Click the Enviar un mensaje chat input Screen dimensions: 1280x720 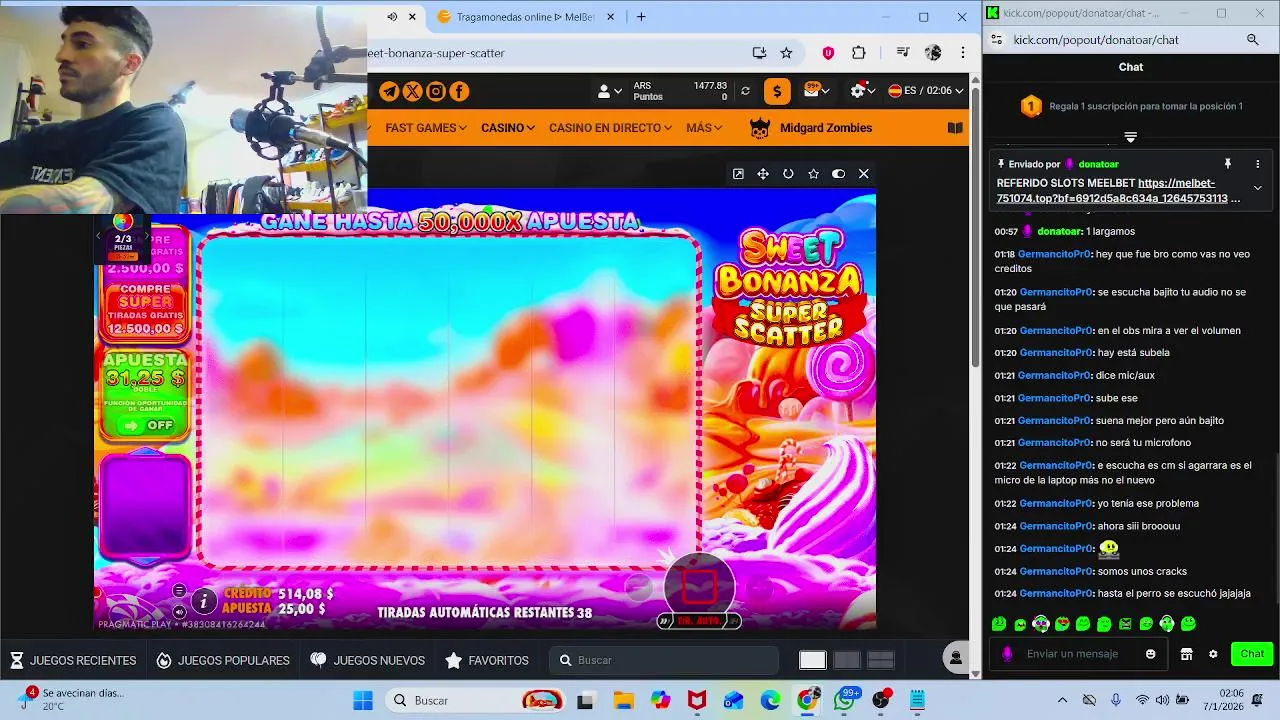click(x=1077, y=654)
